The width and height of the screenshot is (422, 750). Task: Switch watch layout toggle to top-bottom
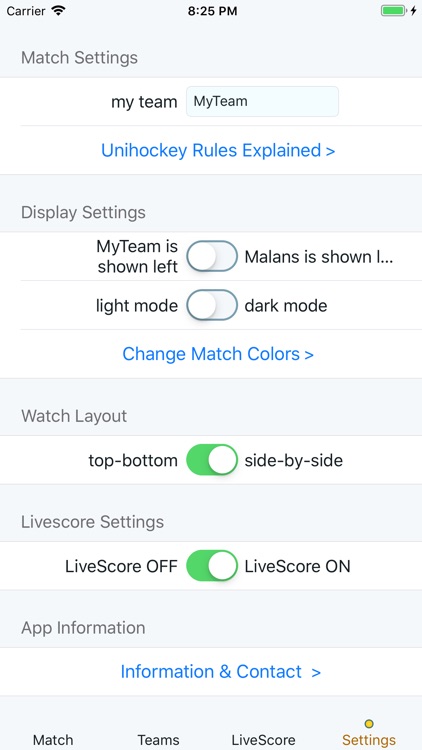click(x=212, y=460)
